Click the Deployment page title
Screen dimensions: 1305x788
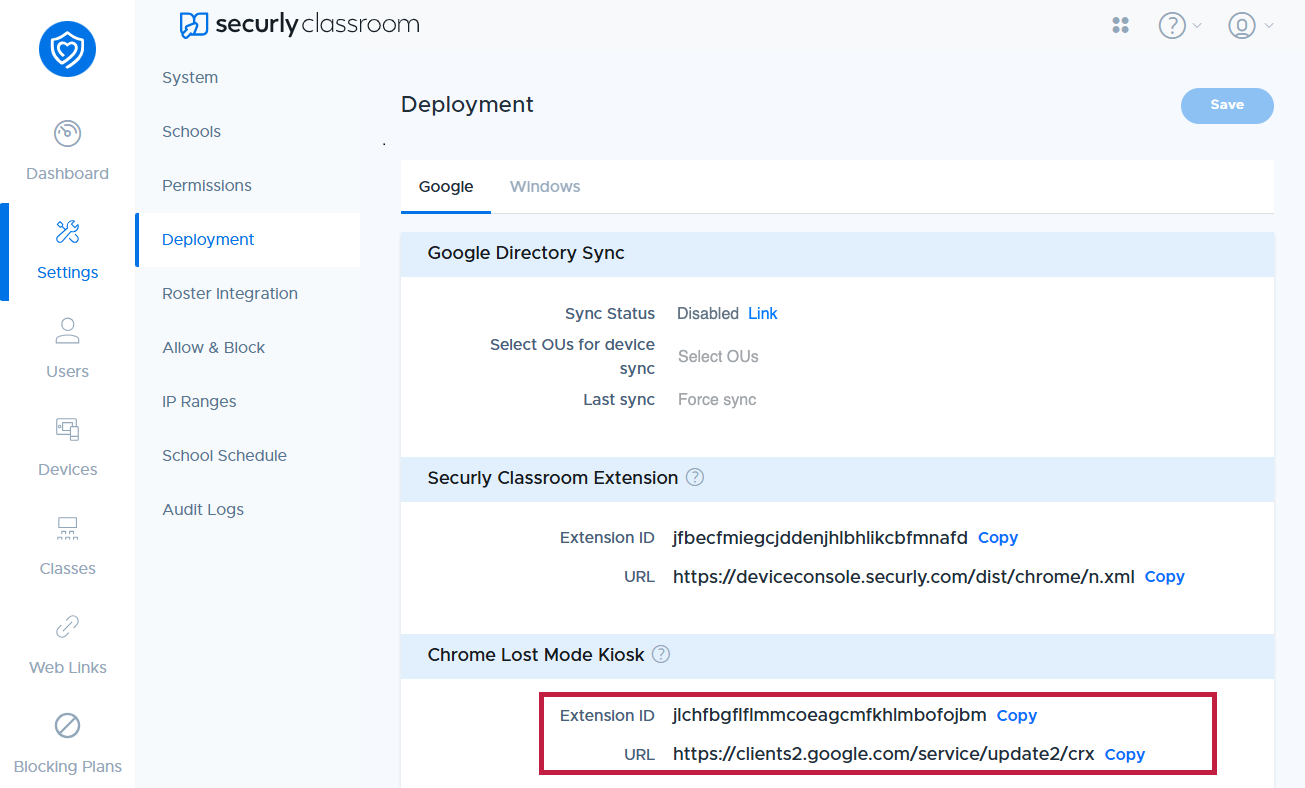[467, 104]
